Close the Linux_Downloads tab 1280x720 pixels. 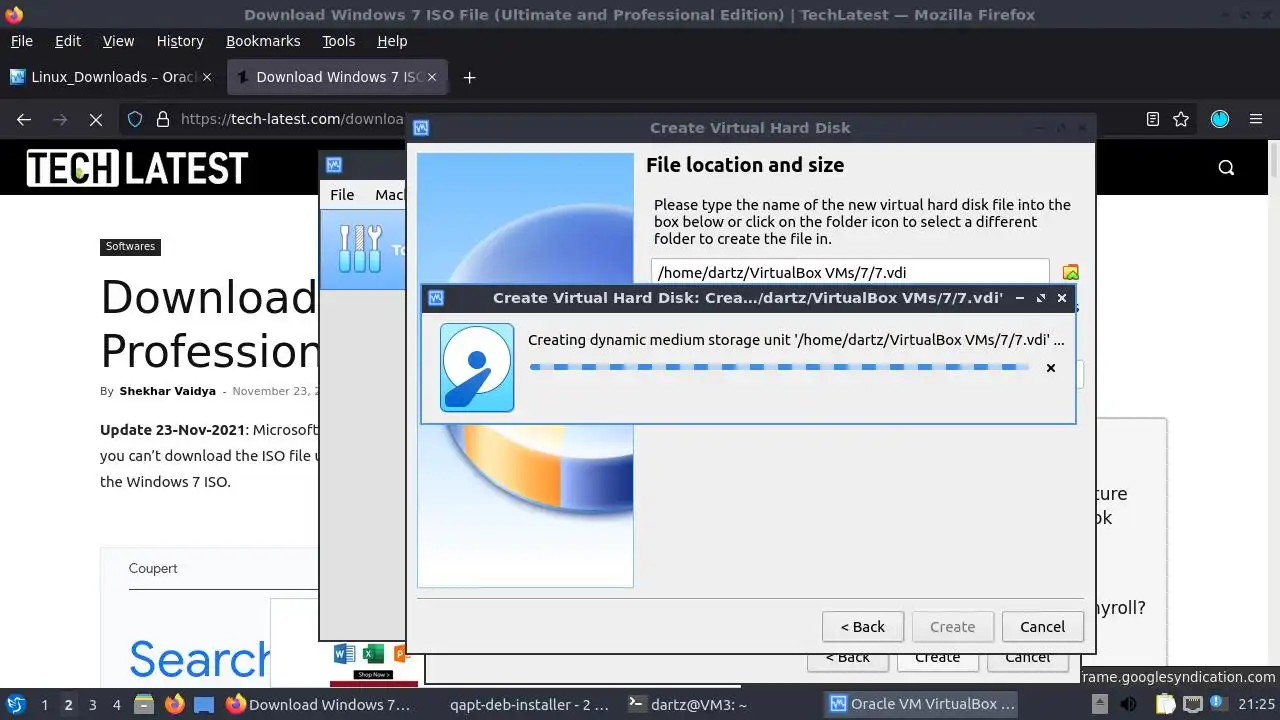pyautogui.click(x=207, y=77)
